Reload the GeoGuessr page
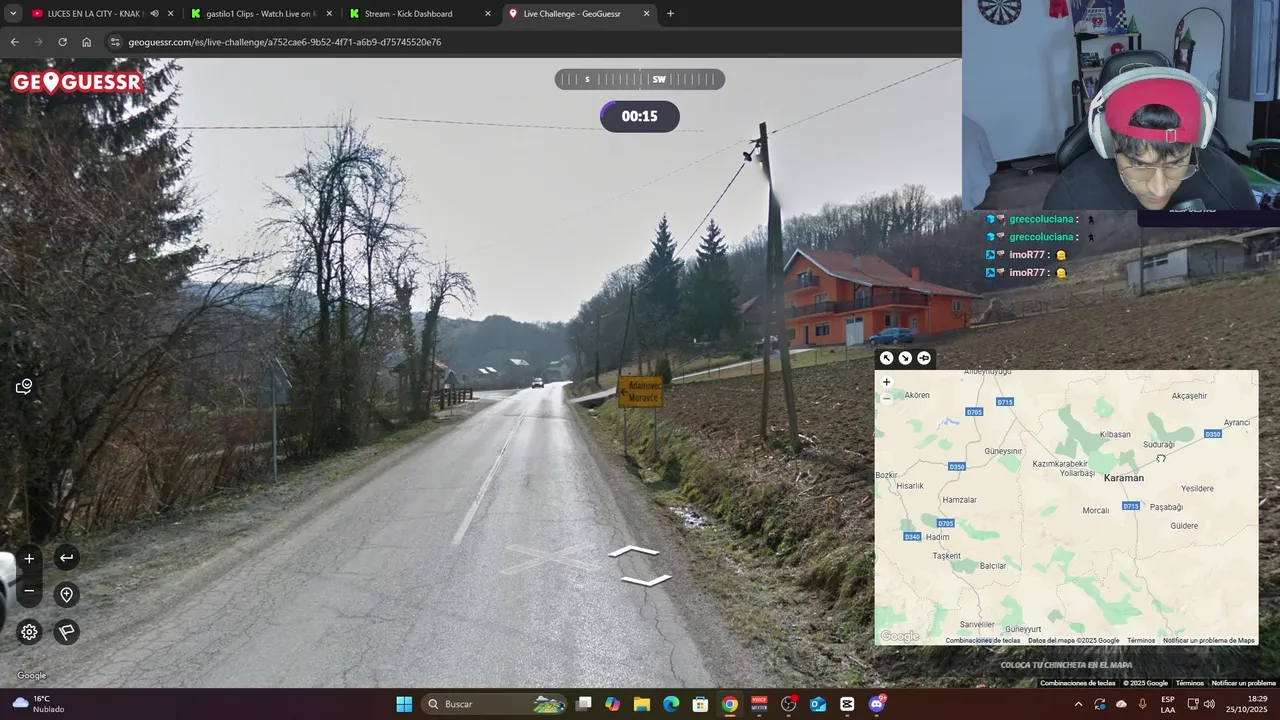The image size is (1280, 720). tap(62, 42)
